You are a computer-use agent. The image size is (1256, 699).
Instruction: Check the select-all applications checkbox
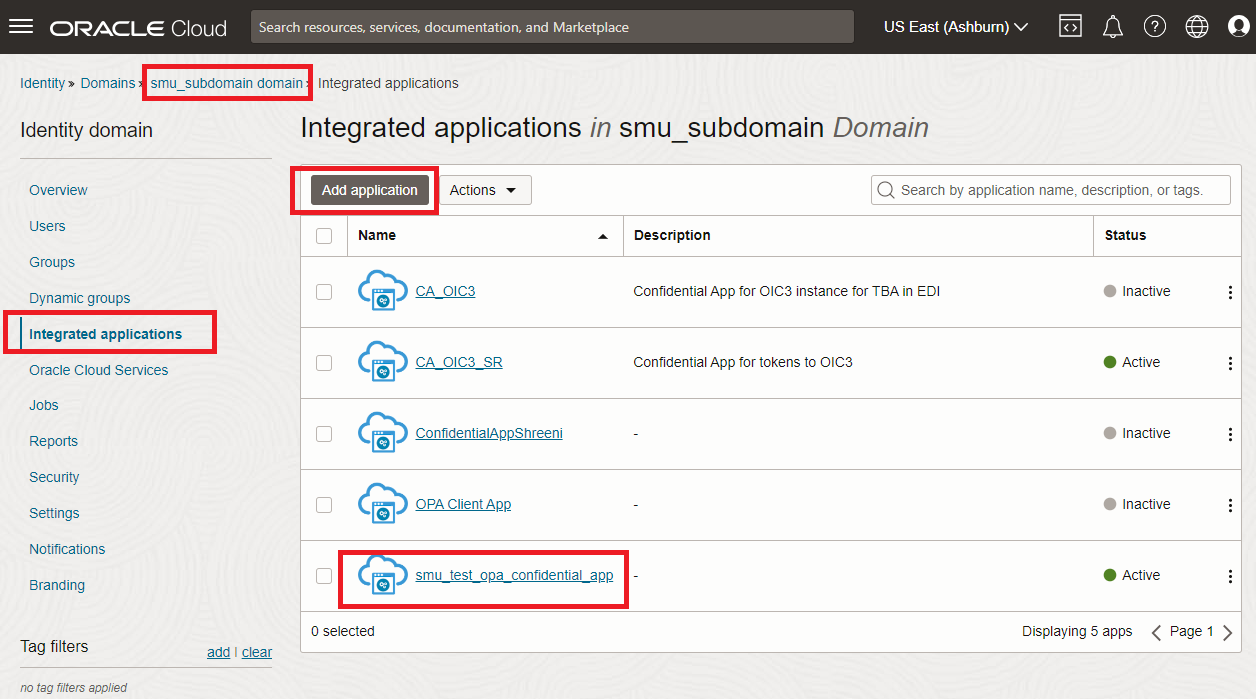(324, 235)
